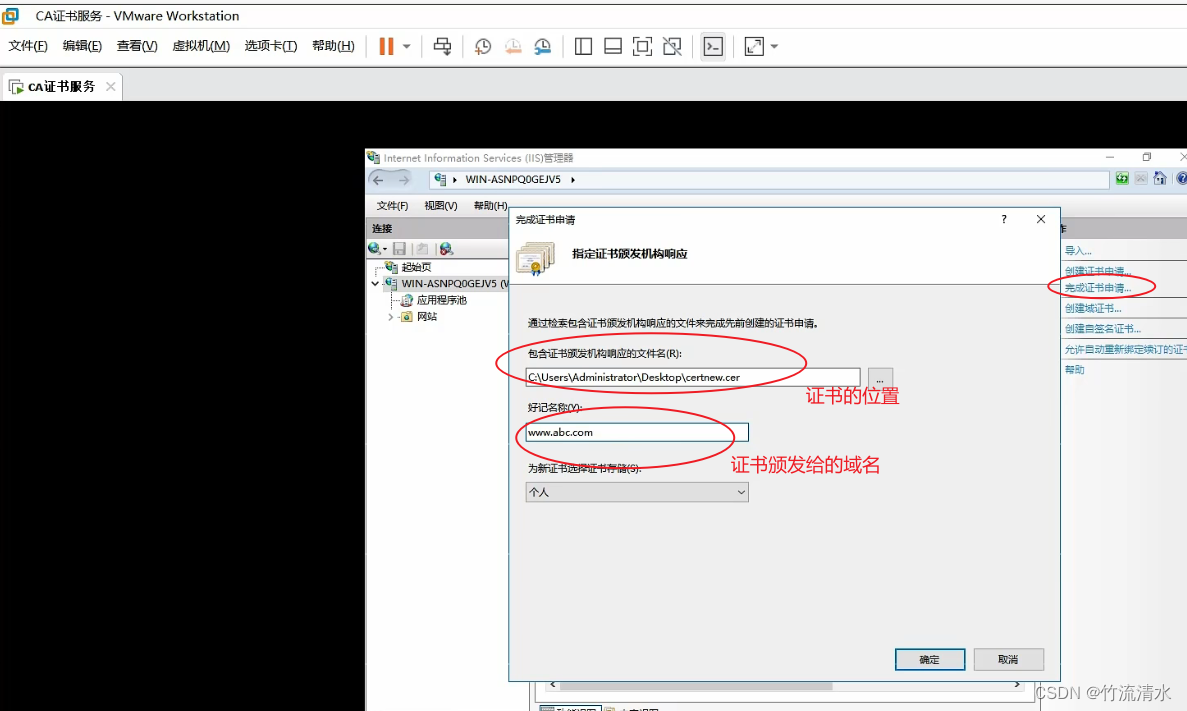The width and height of the screenshot is (1187, 711).
Task: Open VMware 编辑(E) menu
Action: click(82, 46)
